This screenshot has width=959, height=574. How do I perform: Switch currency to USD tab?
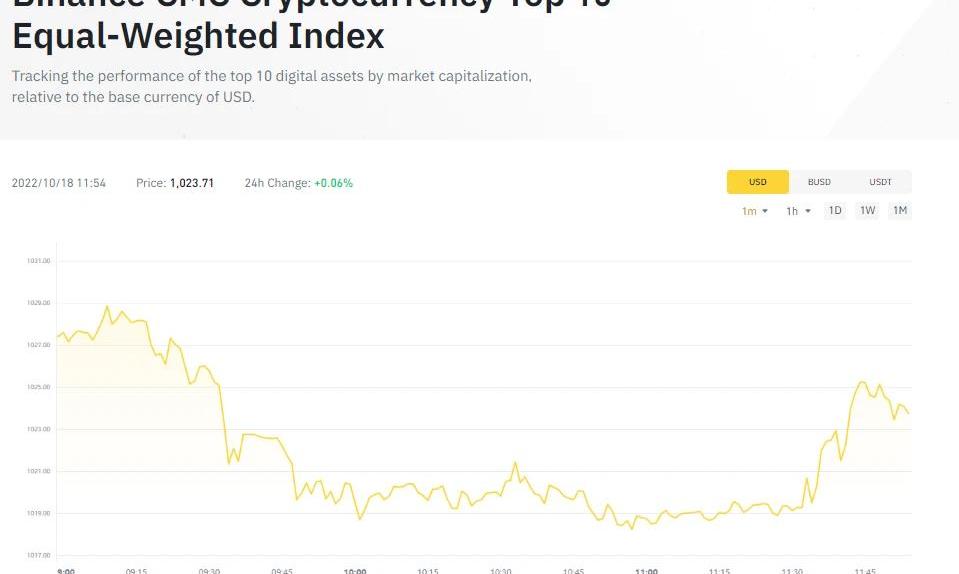point(757,182)
